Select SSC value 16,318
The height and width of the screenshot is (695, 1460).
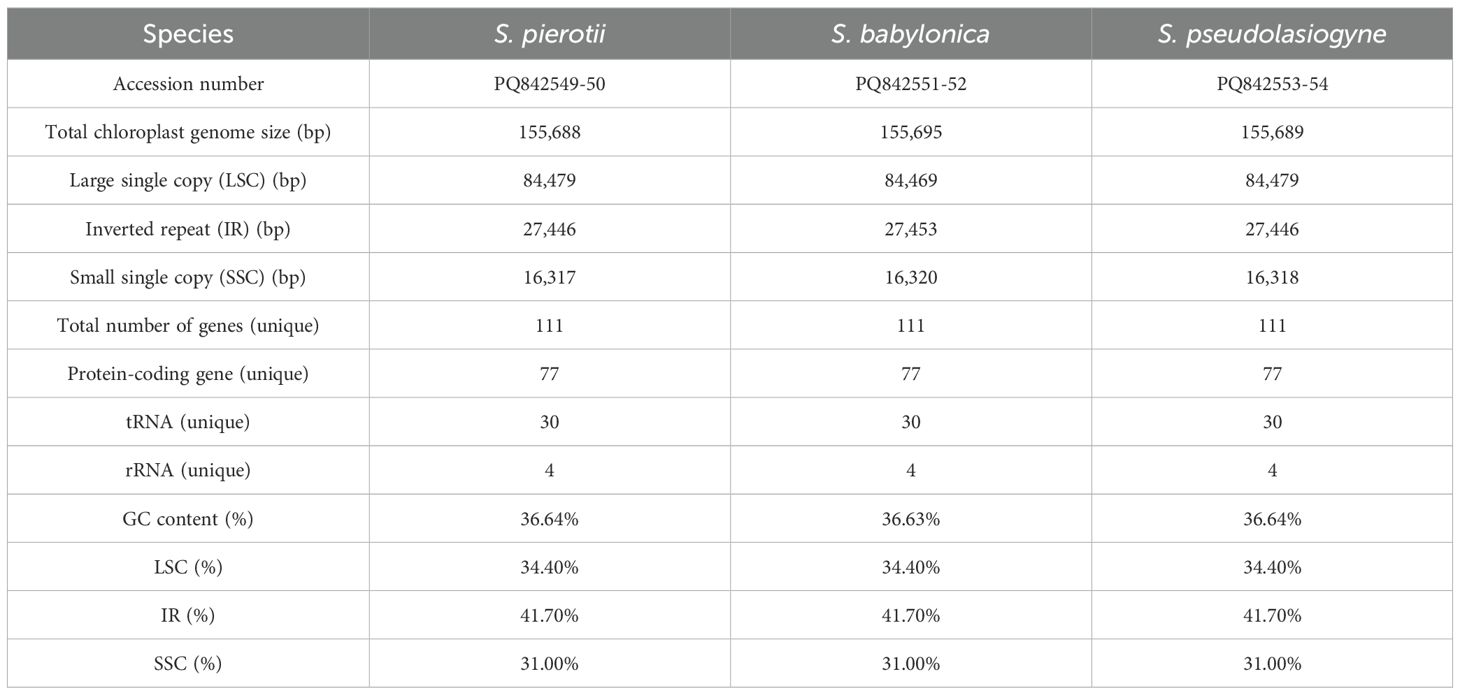(x=1272, y=277)
